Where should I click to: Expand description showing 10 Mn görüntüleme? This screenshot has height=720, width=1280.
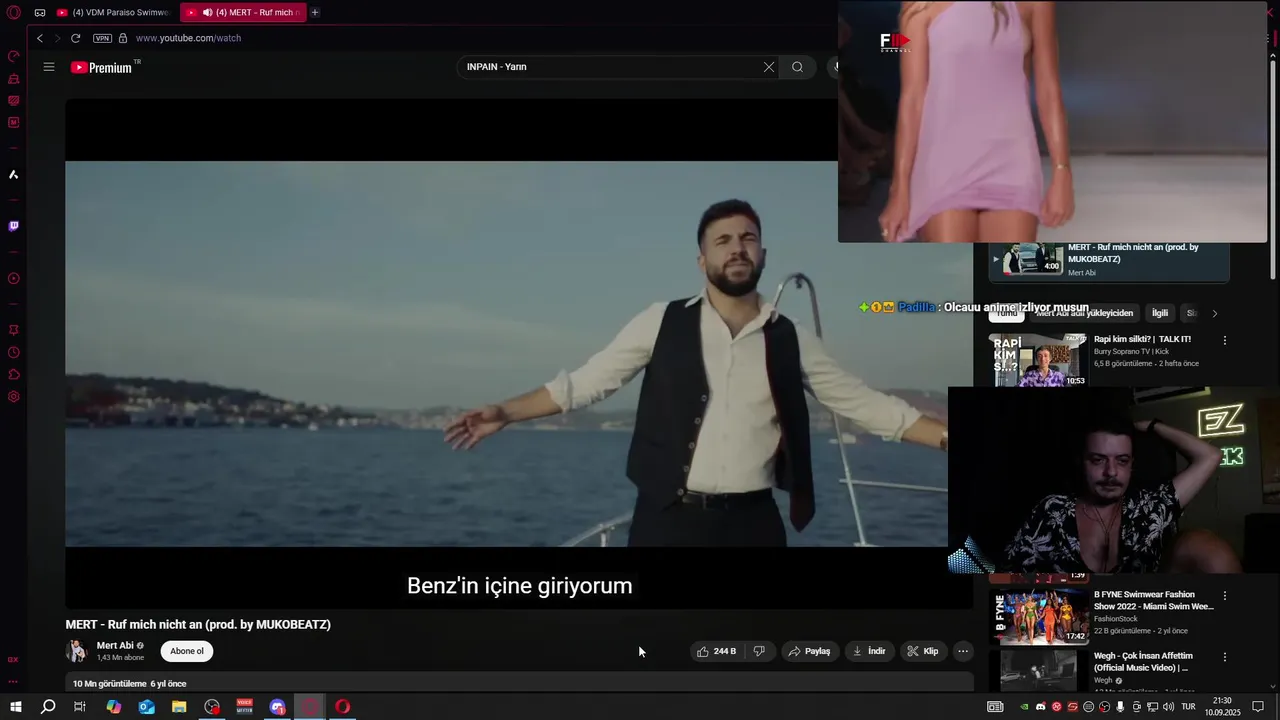pos(519,683)
